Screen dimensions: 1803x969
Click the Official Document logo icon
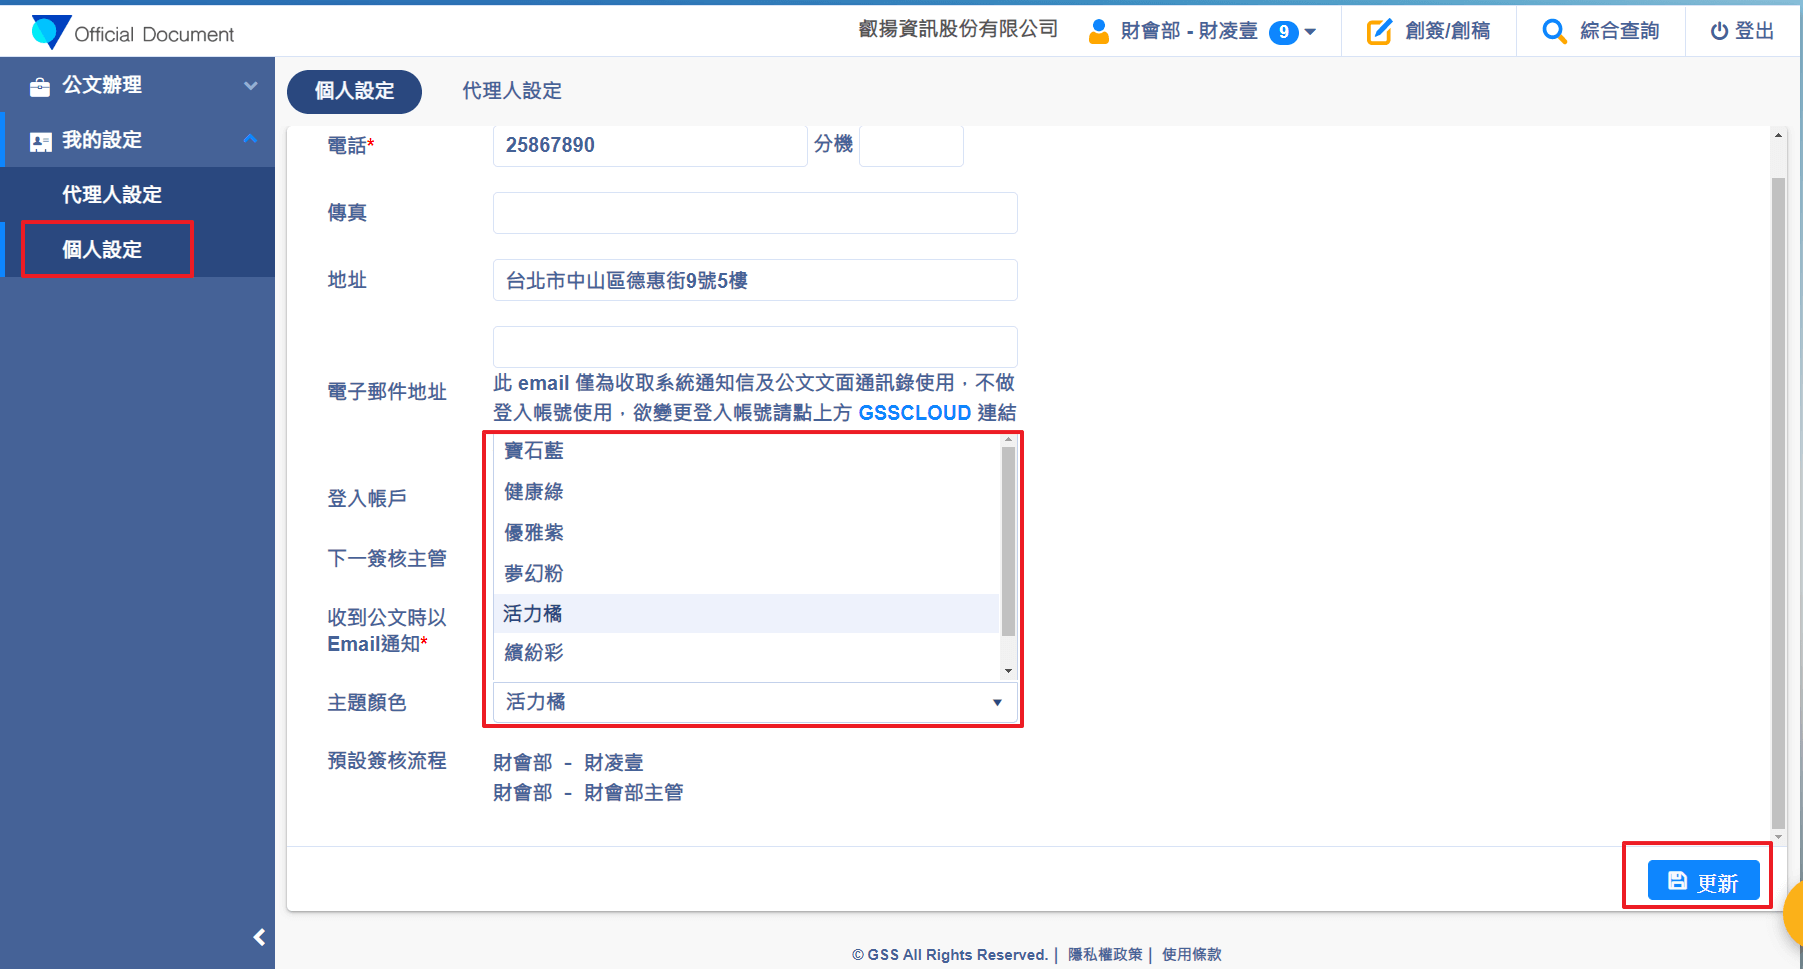(50, 32)
